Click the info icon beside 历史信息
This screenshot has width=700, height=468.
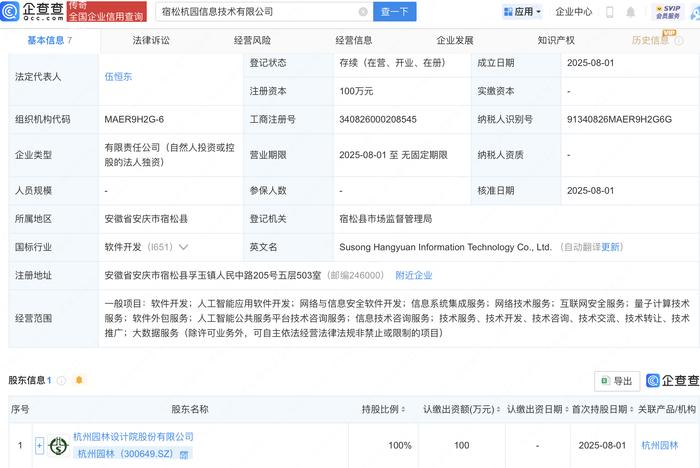(x=679, y=41)
